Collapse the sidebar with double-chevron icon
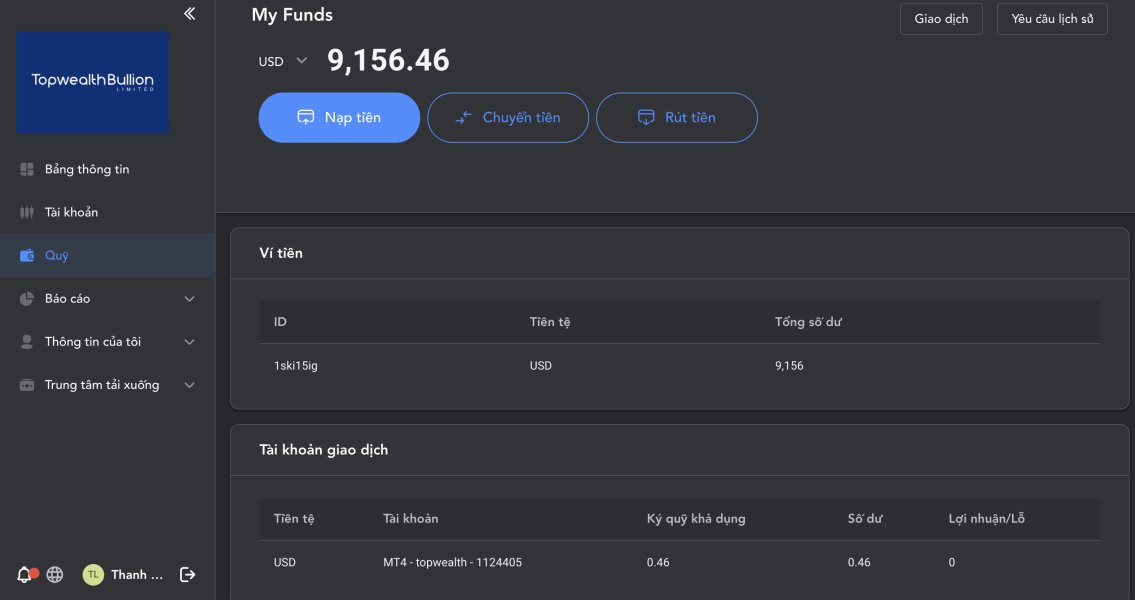This screenshot has width=1135, height=600. click(x=190, y=13)
